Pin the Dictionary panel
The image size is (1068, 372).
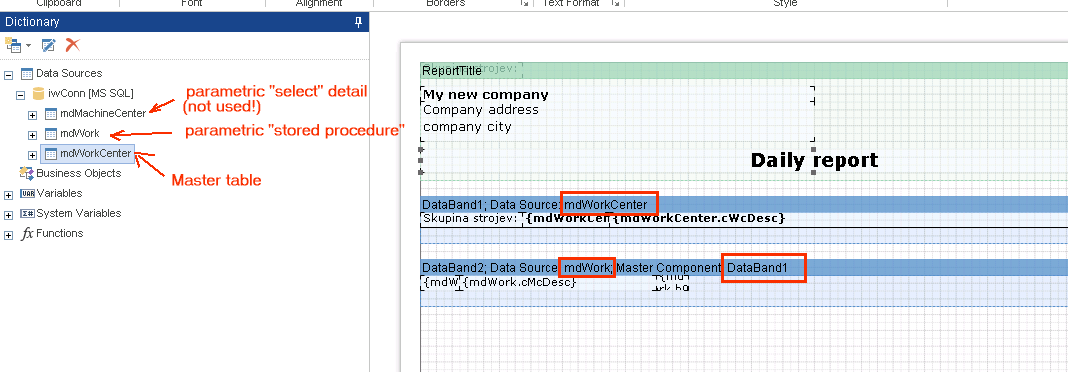click(358, 22)
